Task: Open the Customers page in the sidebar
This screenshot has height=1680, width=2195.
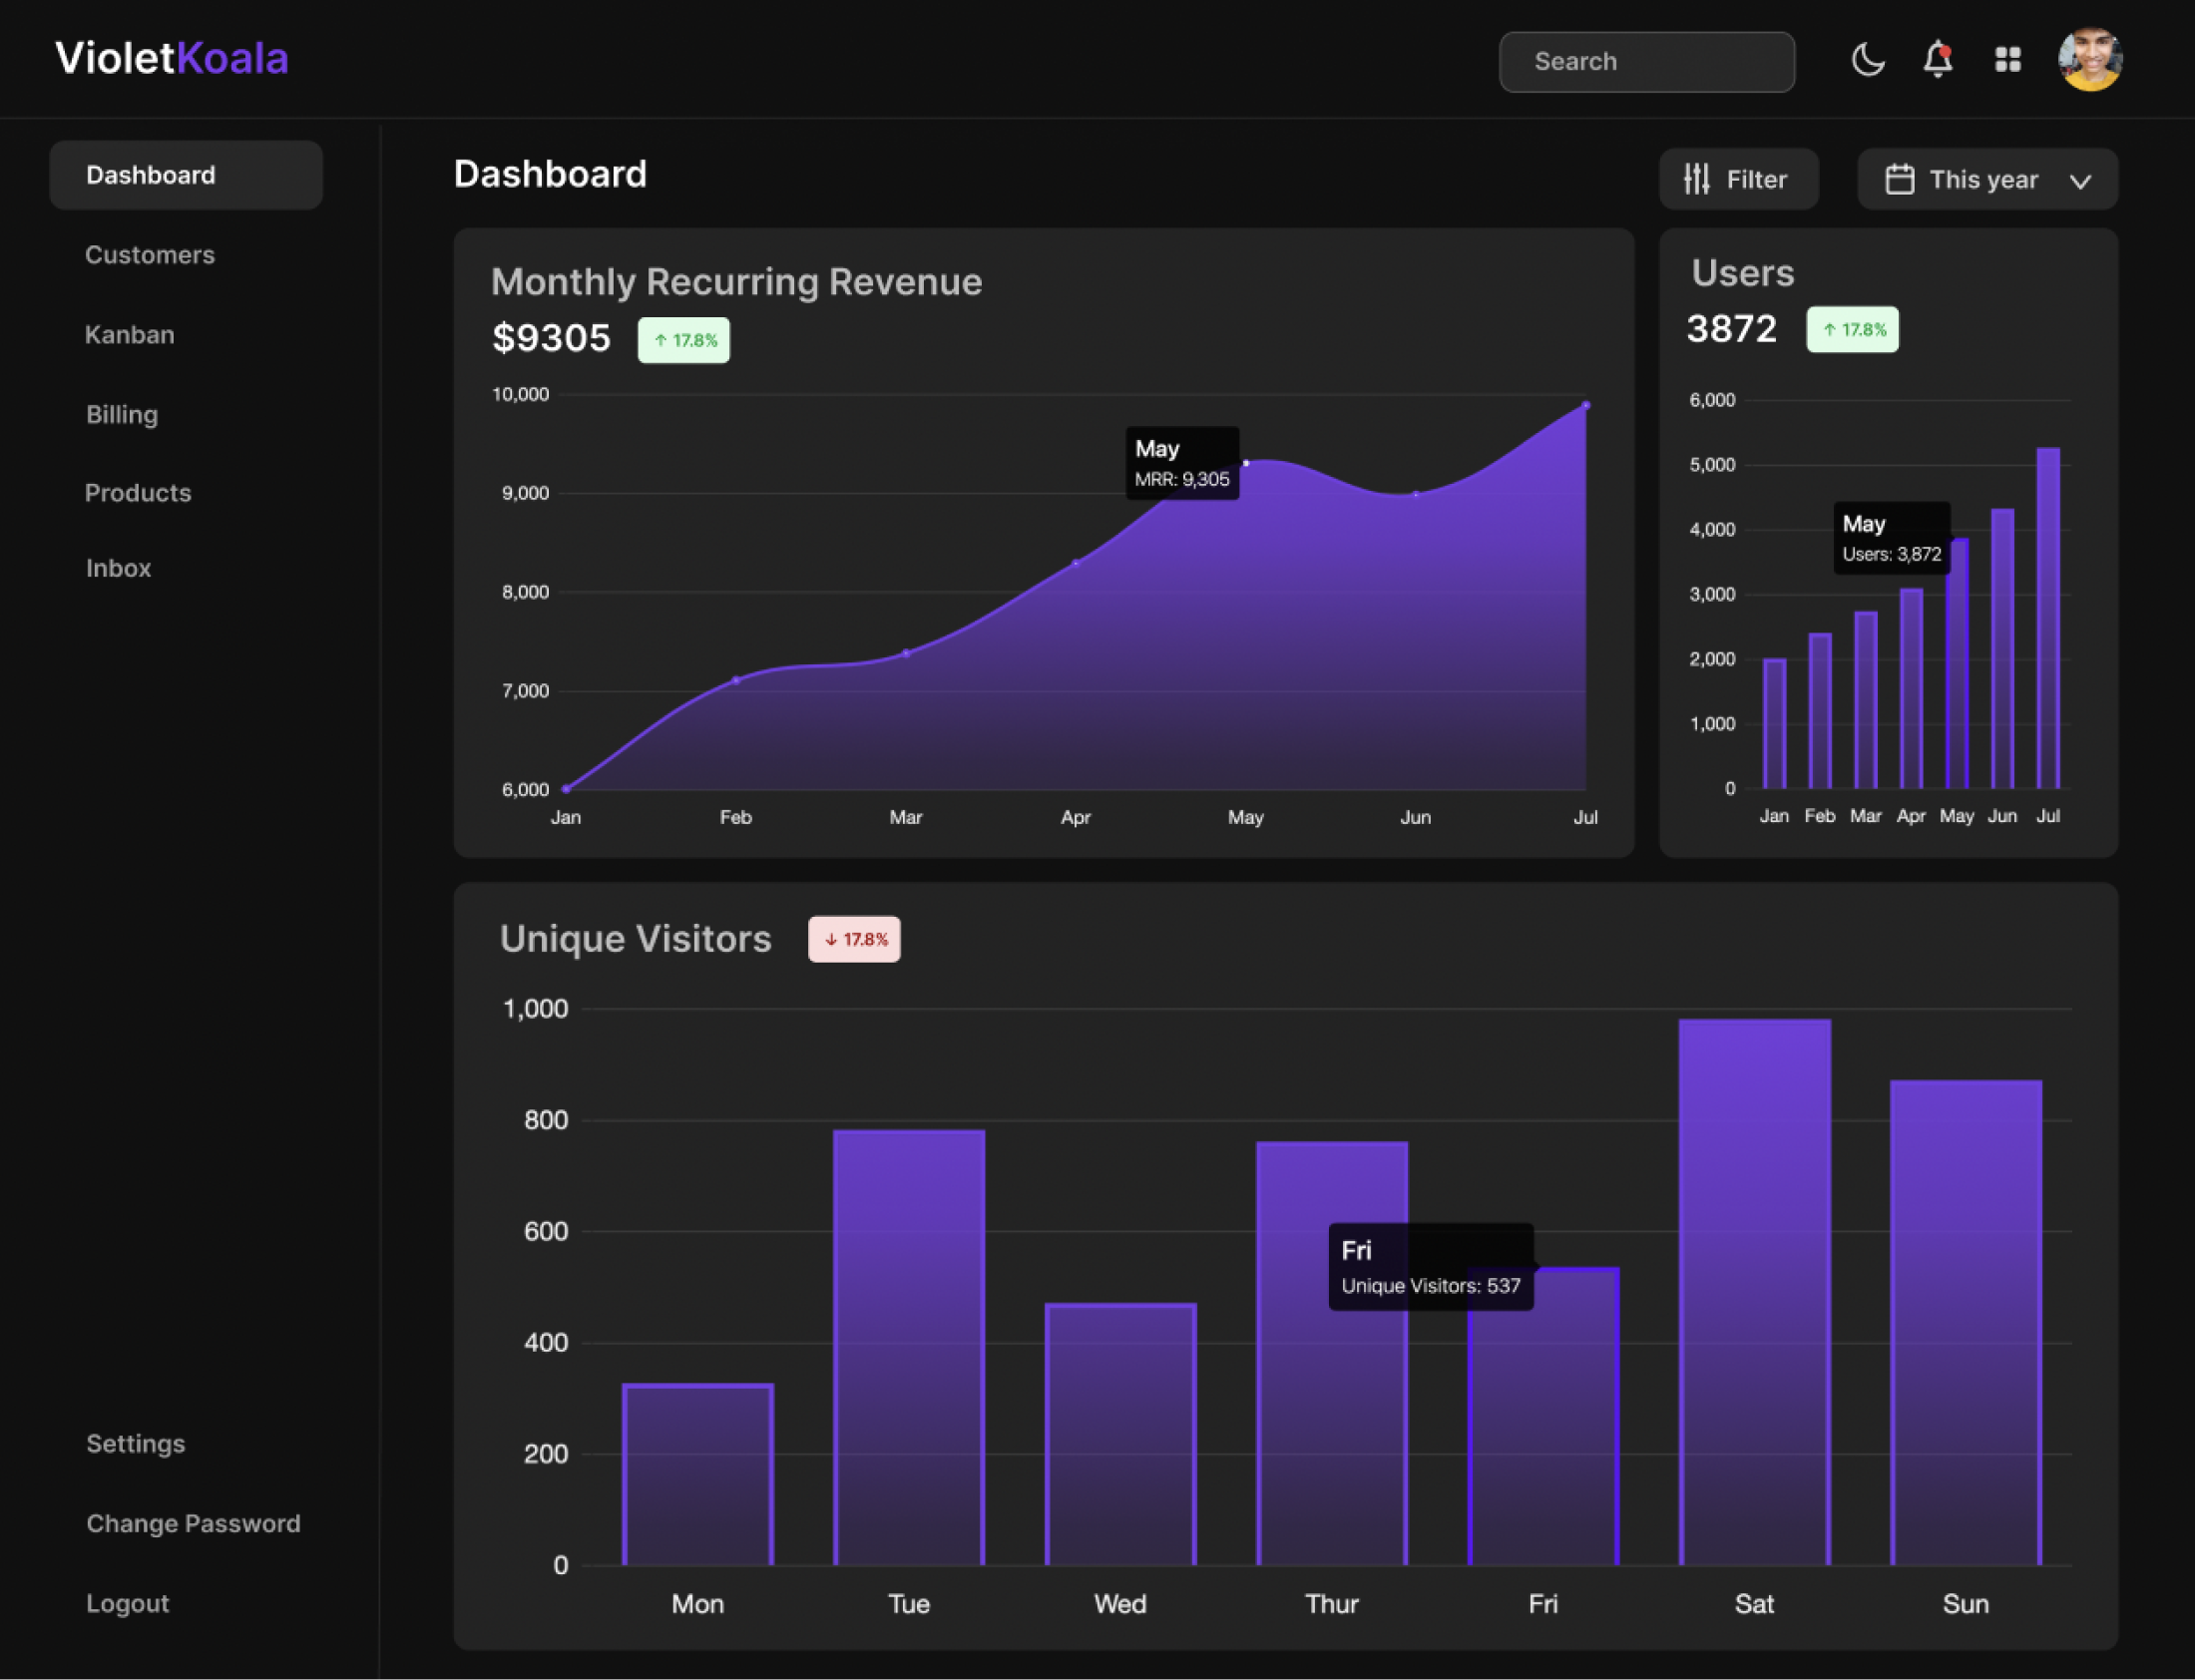Action: [150, 255]
